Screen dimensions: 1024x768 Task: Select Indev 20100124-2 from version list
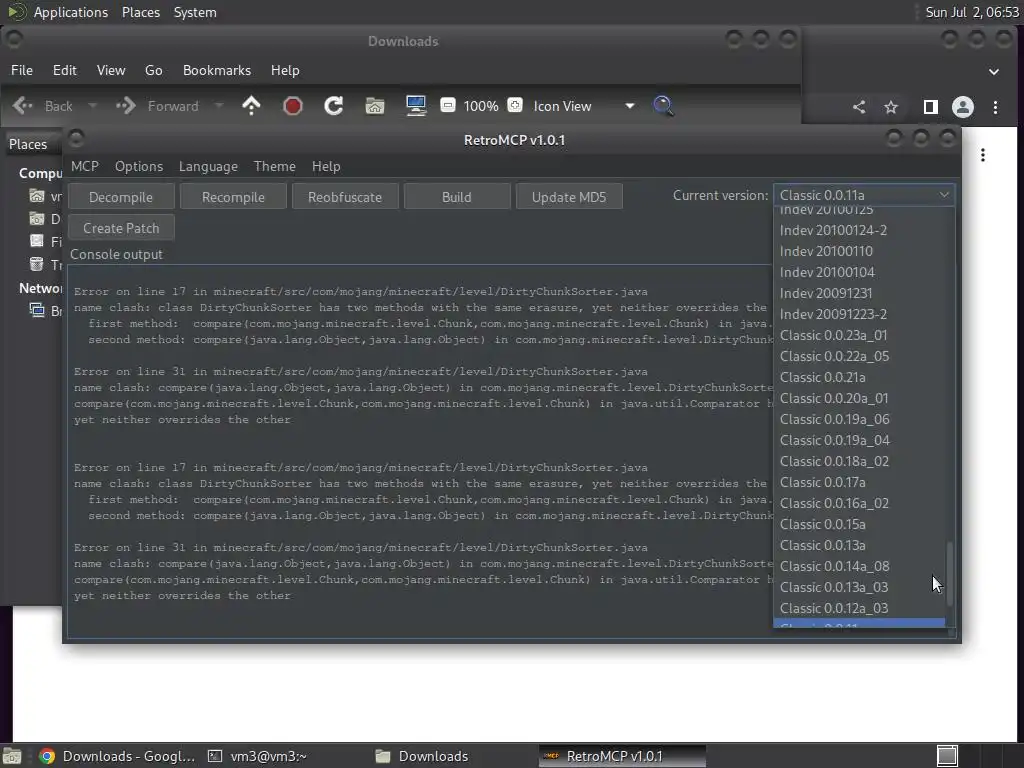[859, 230]
